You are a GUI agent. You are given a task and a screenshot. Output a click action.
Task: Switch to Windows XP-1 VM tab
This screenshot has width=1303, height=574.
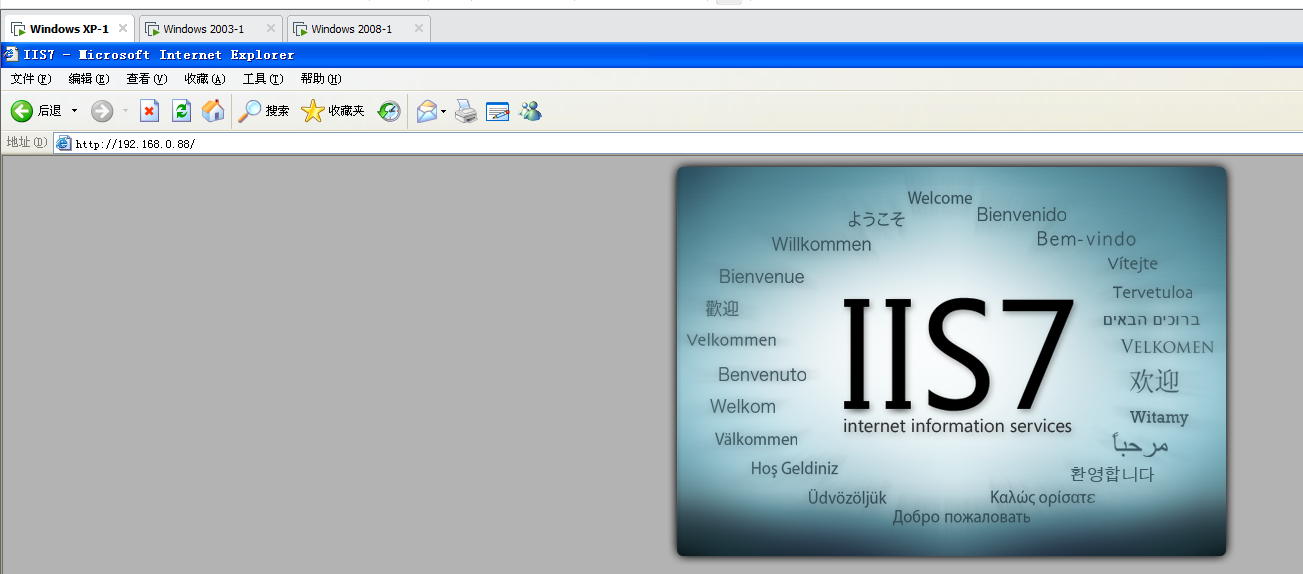click(67, 29)
